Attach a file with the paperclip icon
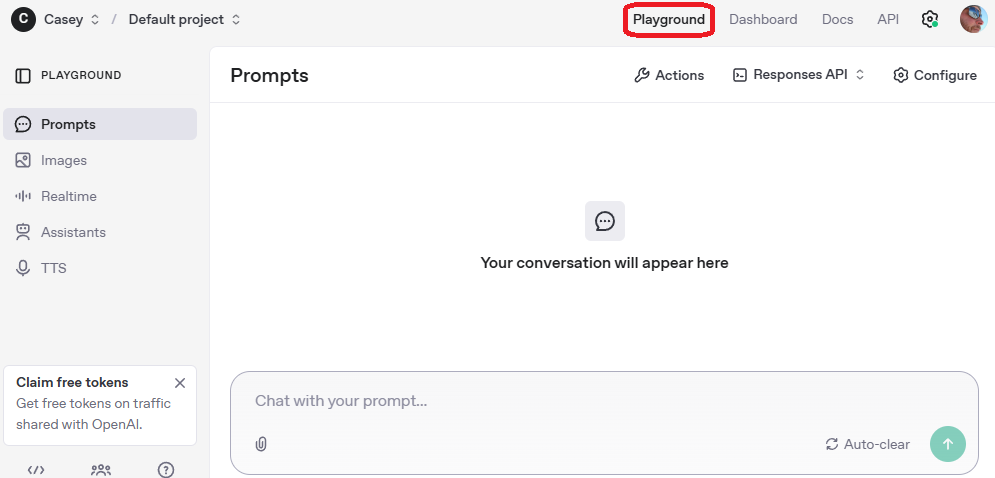The image size is (995, 478). pos(261,444)
